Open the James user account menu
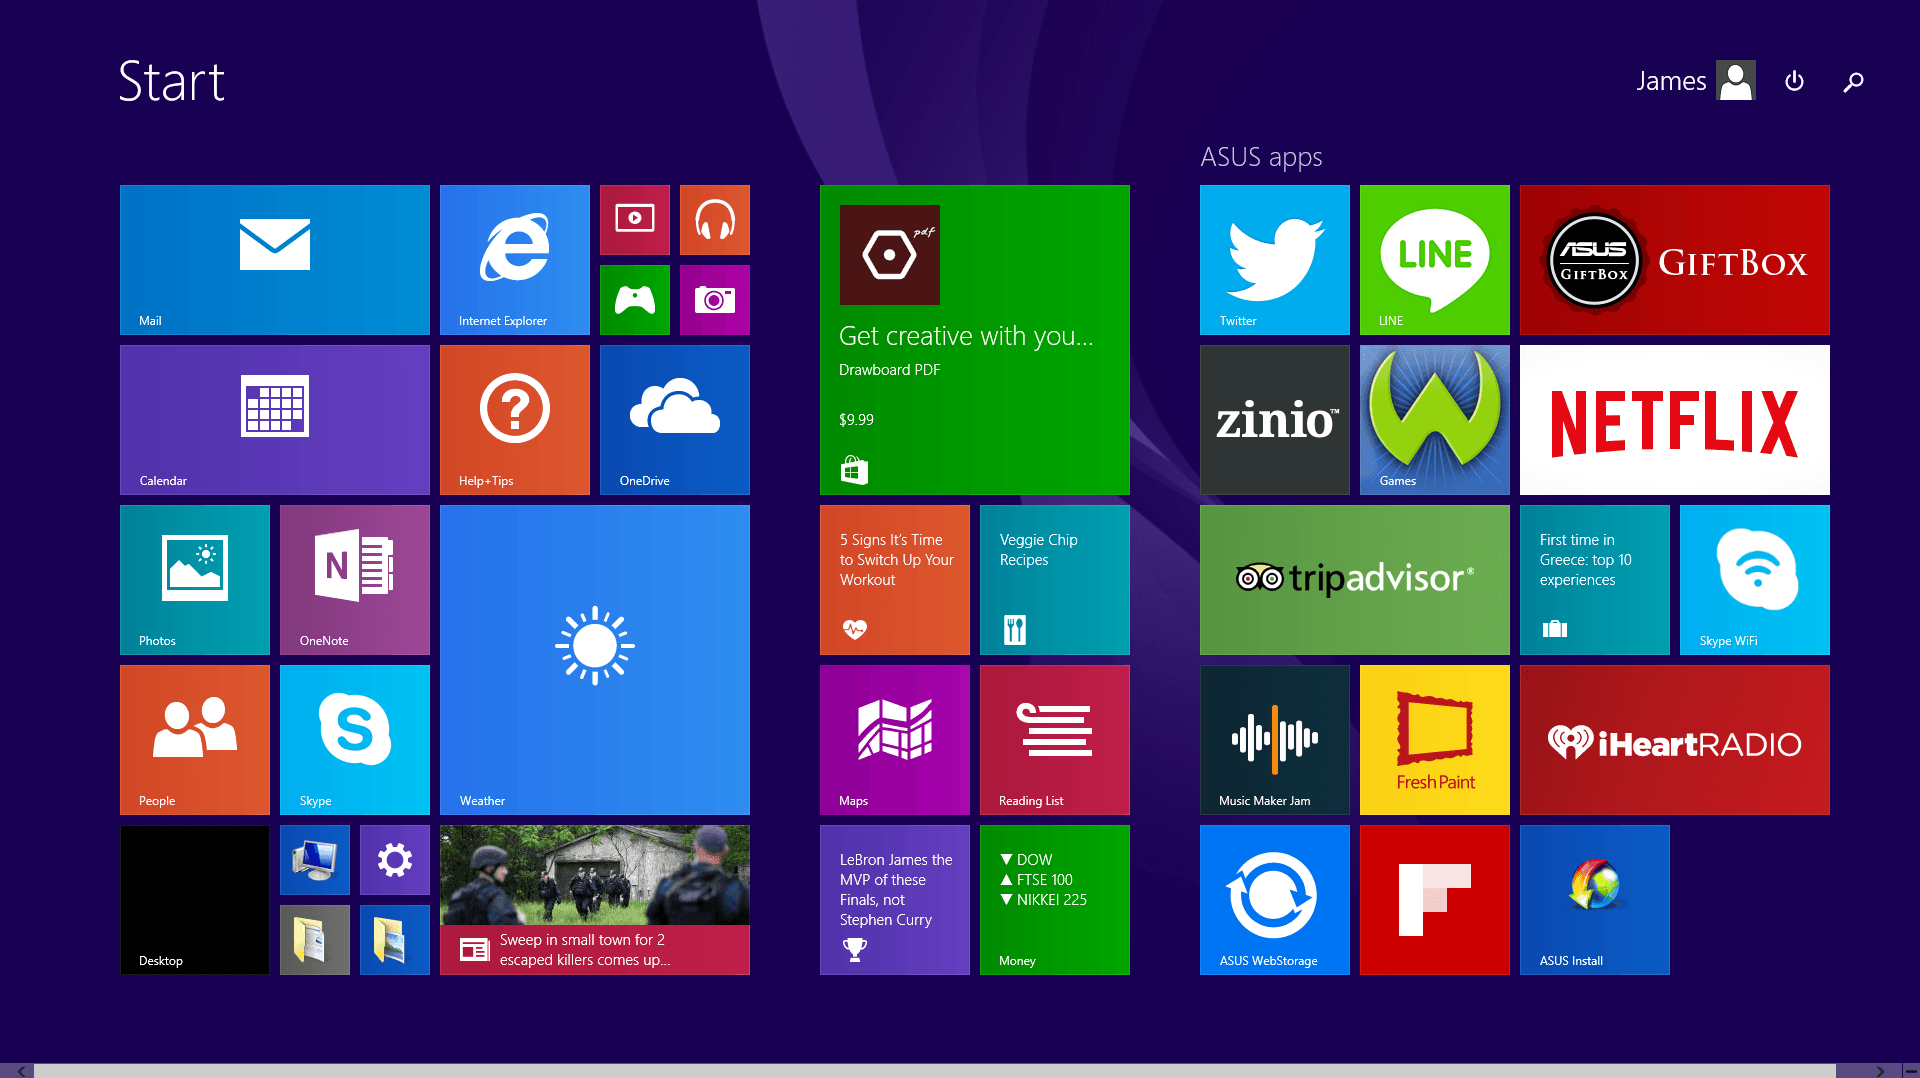Screen dimensions: 1920x1078 [x=1695, y=81]
